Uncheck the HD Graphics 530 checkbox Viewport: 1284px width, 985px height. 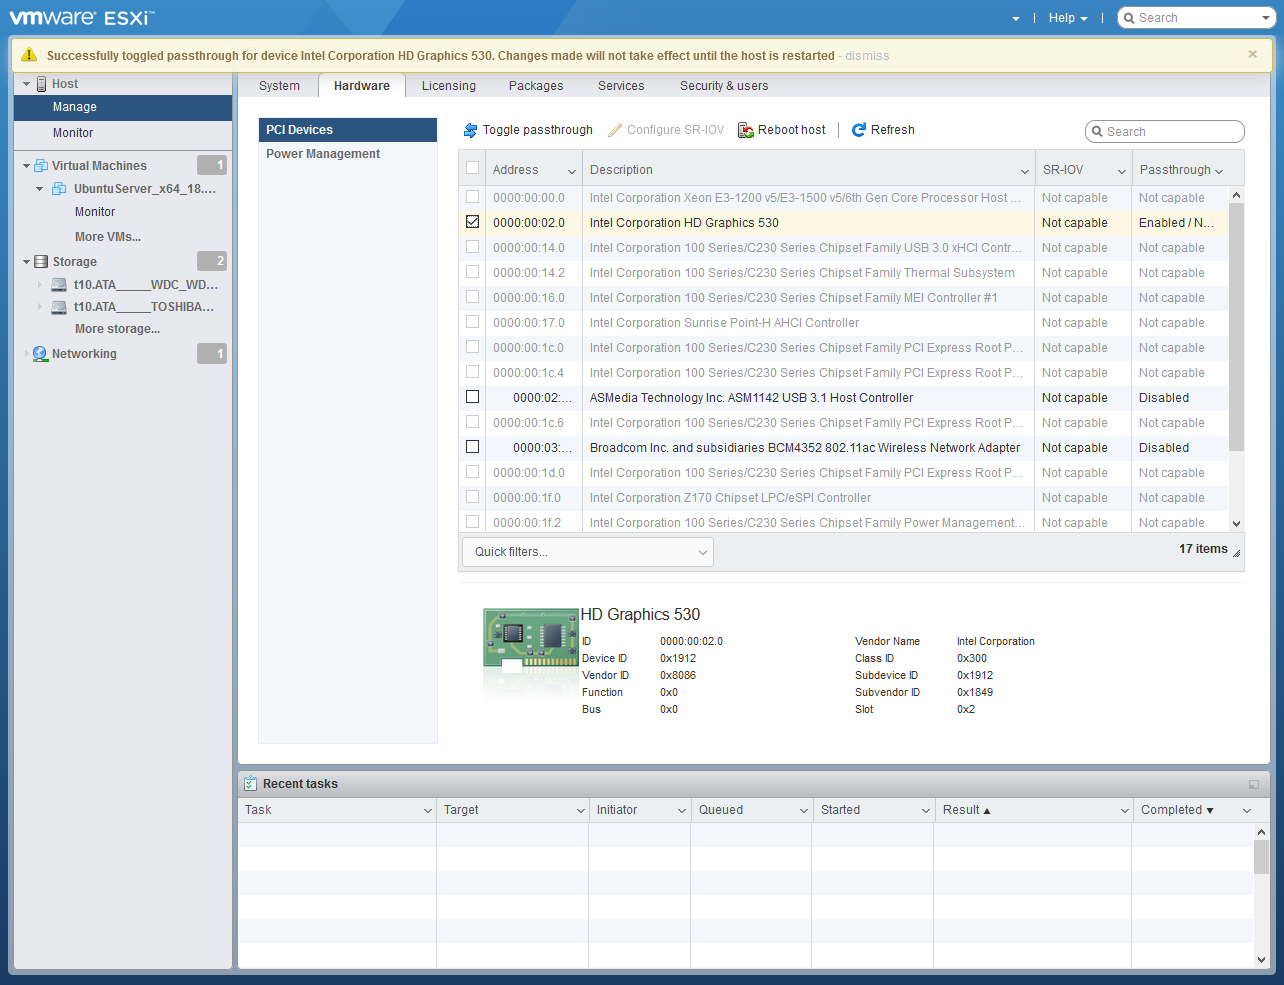point(472,222)
